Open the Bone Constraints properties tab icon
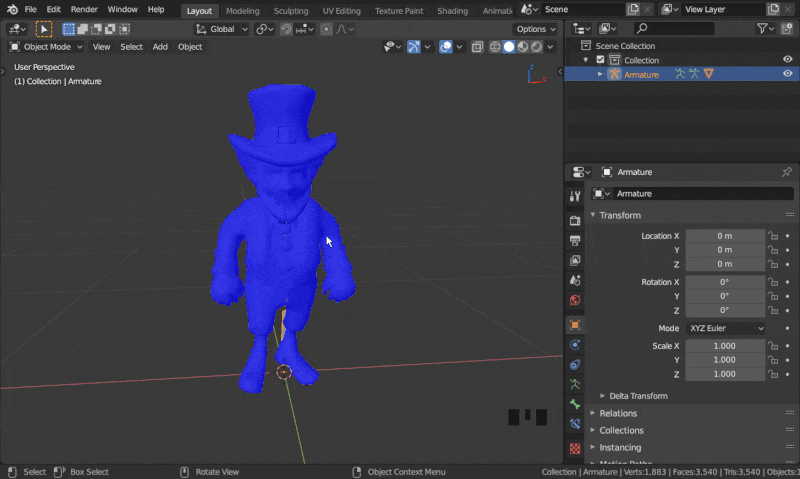The width and height of the screenshot is (800, 479). click(x=575, y=424)
